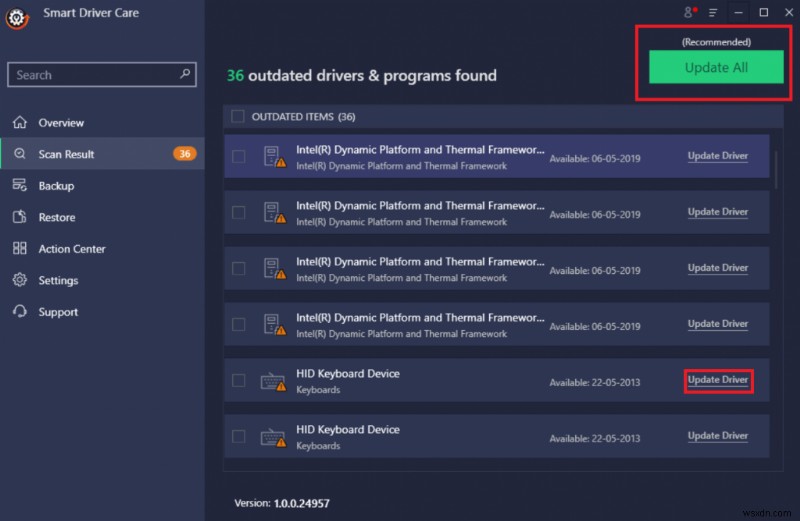Image resolution: width=800 pixels, height=521 pixels.
Task: Tick the checkbox of the second Intel Framework row
Action: (238, 212)
